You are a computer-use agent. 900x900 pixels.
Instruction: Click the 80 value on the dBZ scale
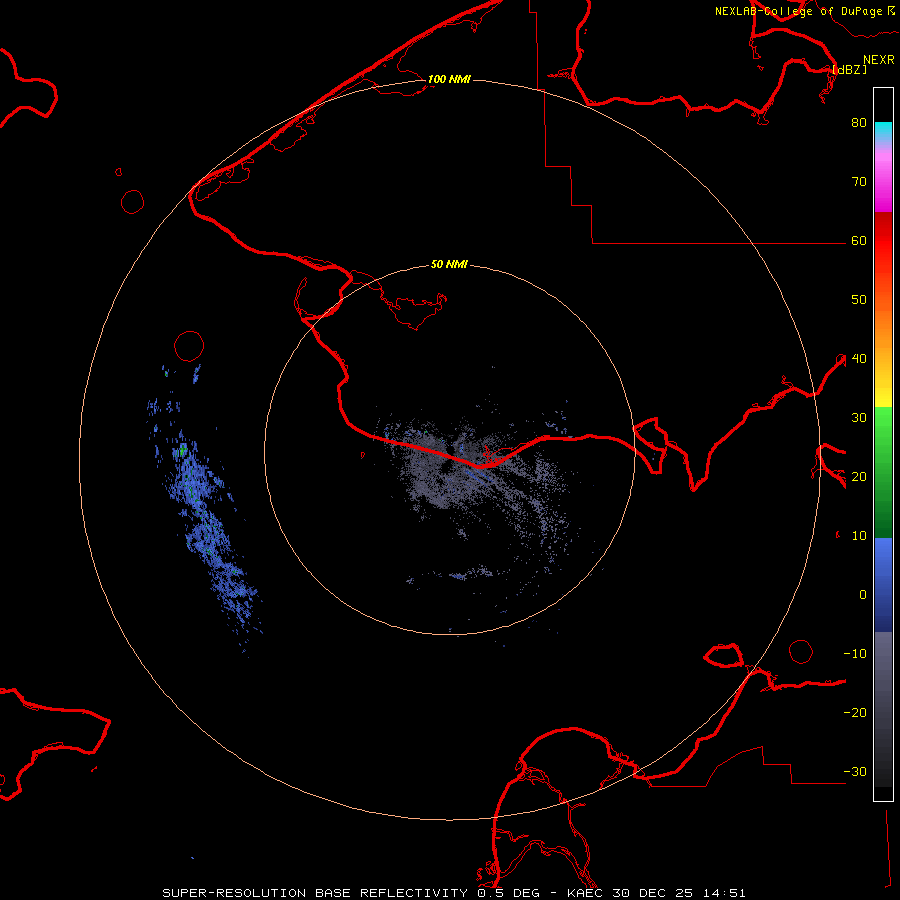pos(859,122)
